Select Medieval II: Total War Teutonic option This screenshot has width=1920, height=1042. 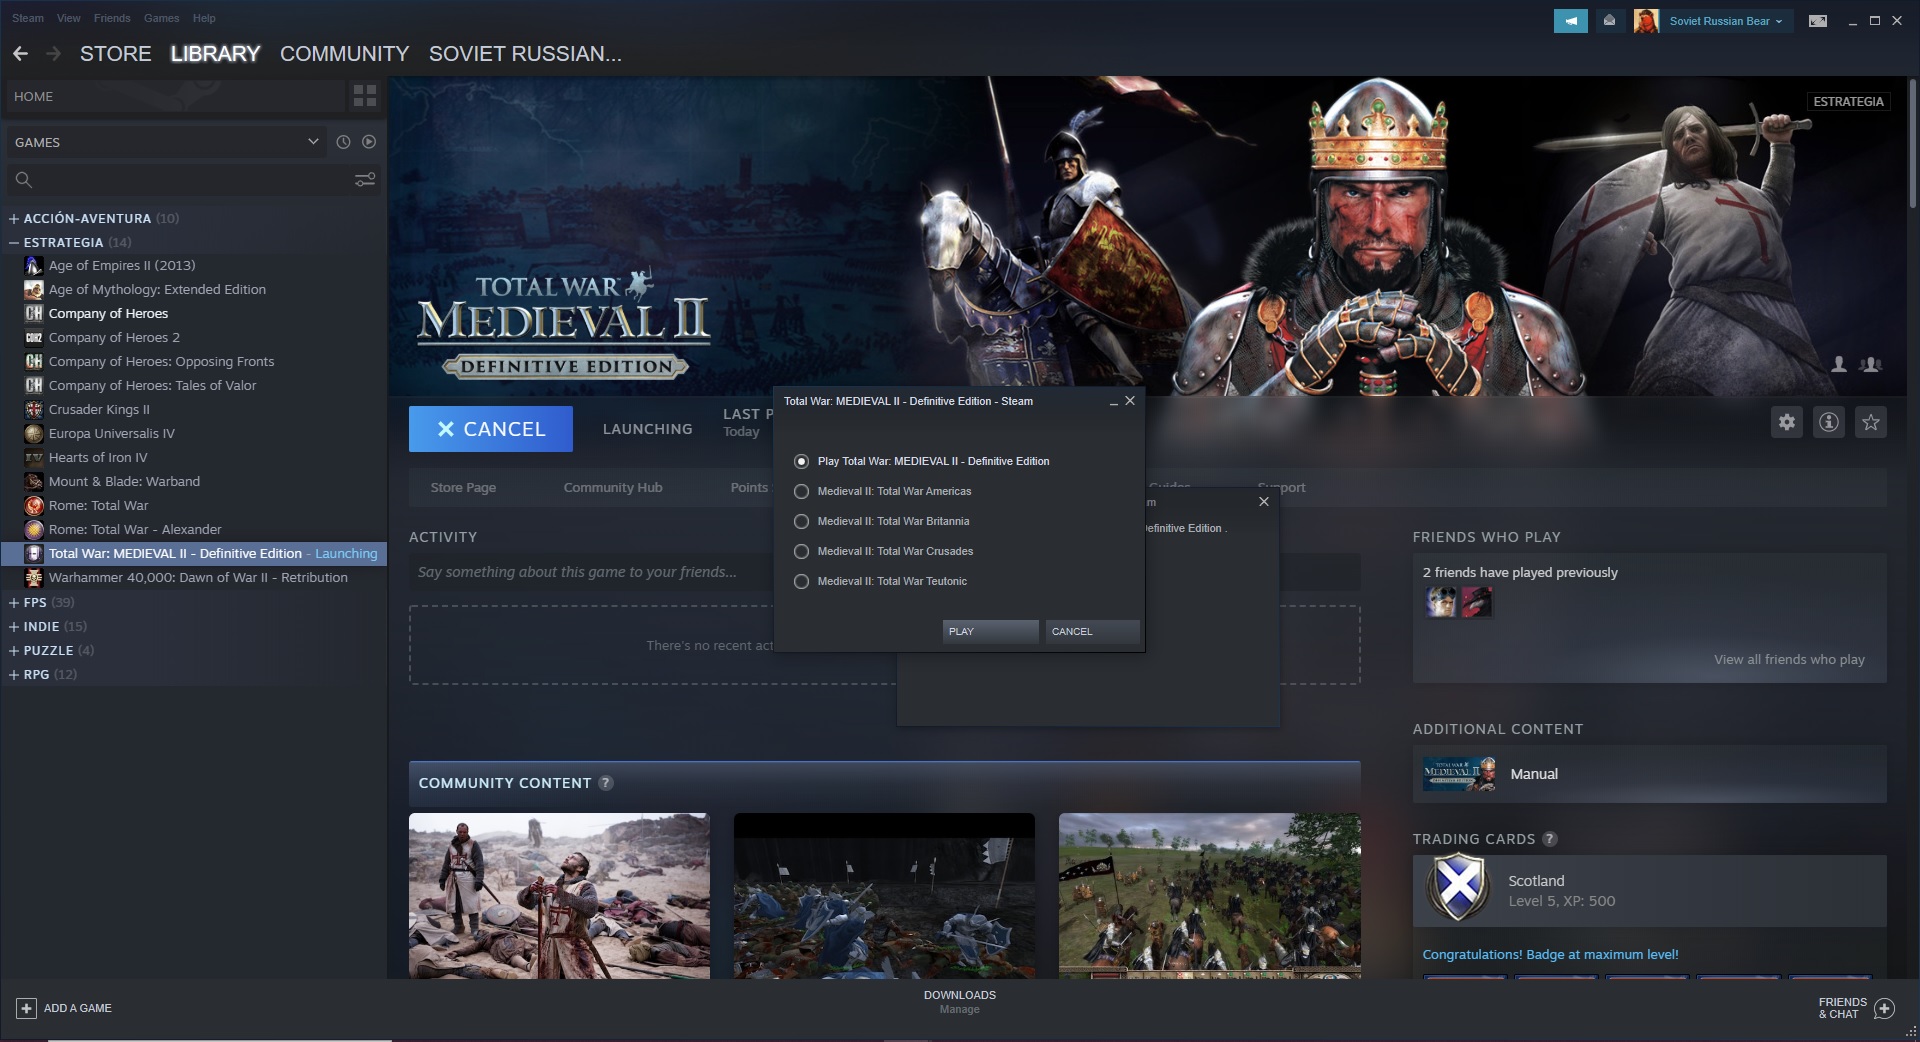point(880,581)
